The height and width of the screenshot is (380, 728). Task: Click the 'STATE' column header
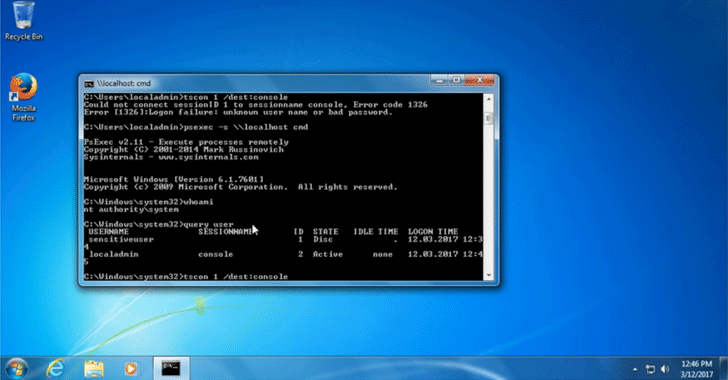325,232
